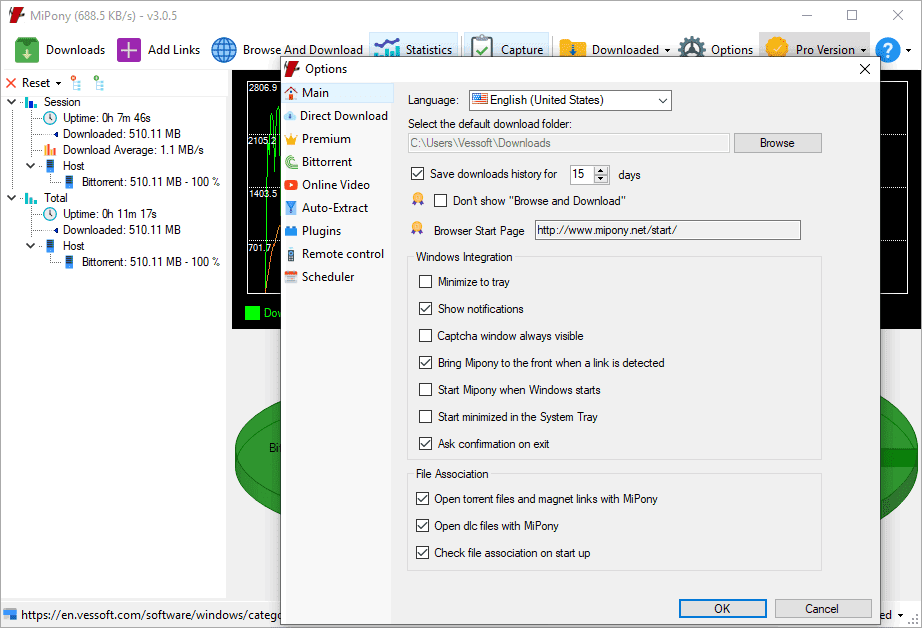The image size is (922, 628).
Task: Open the Language dropdown
Action: [570, 100]
